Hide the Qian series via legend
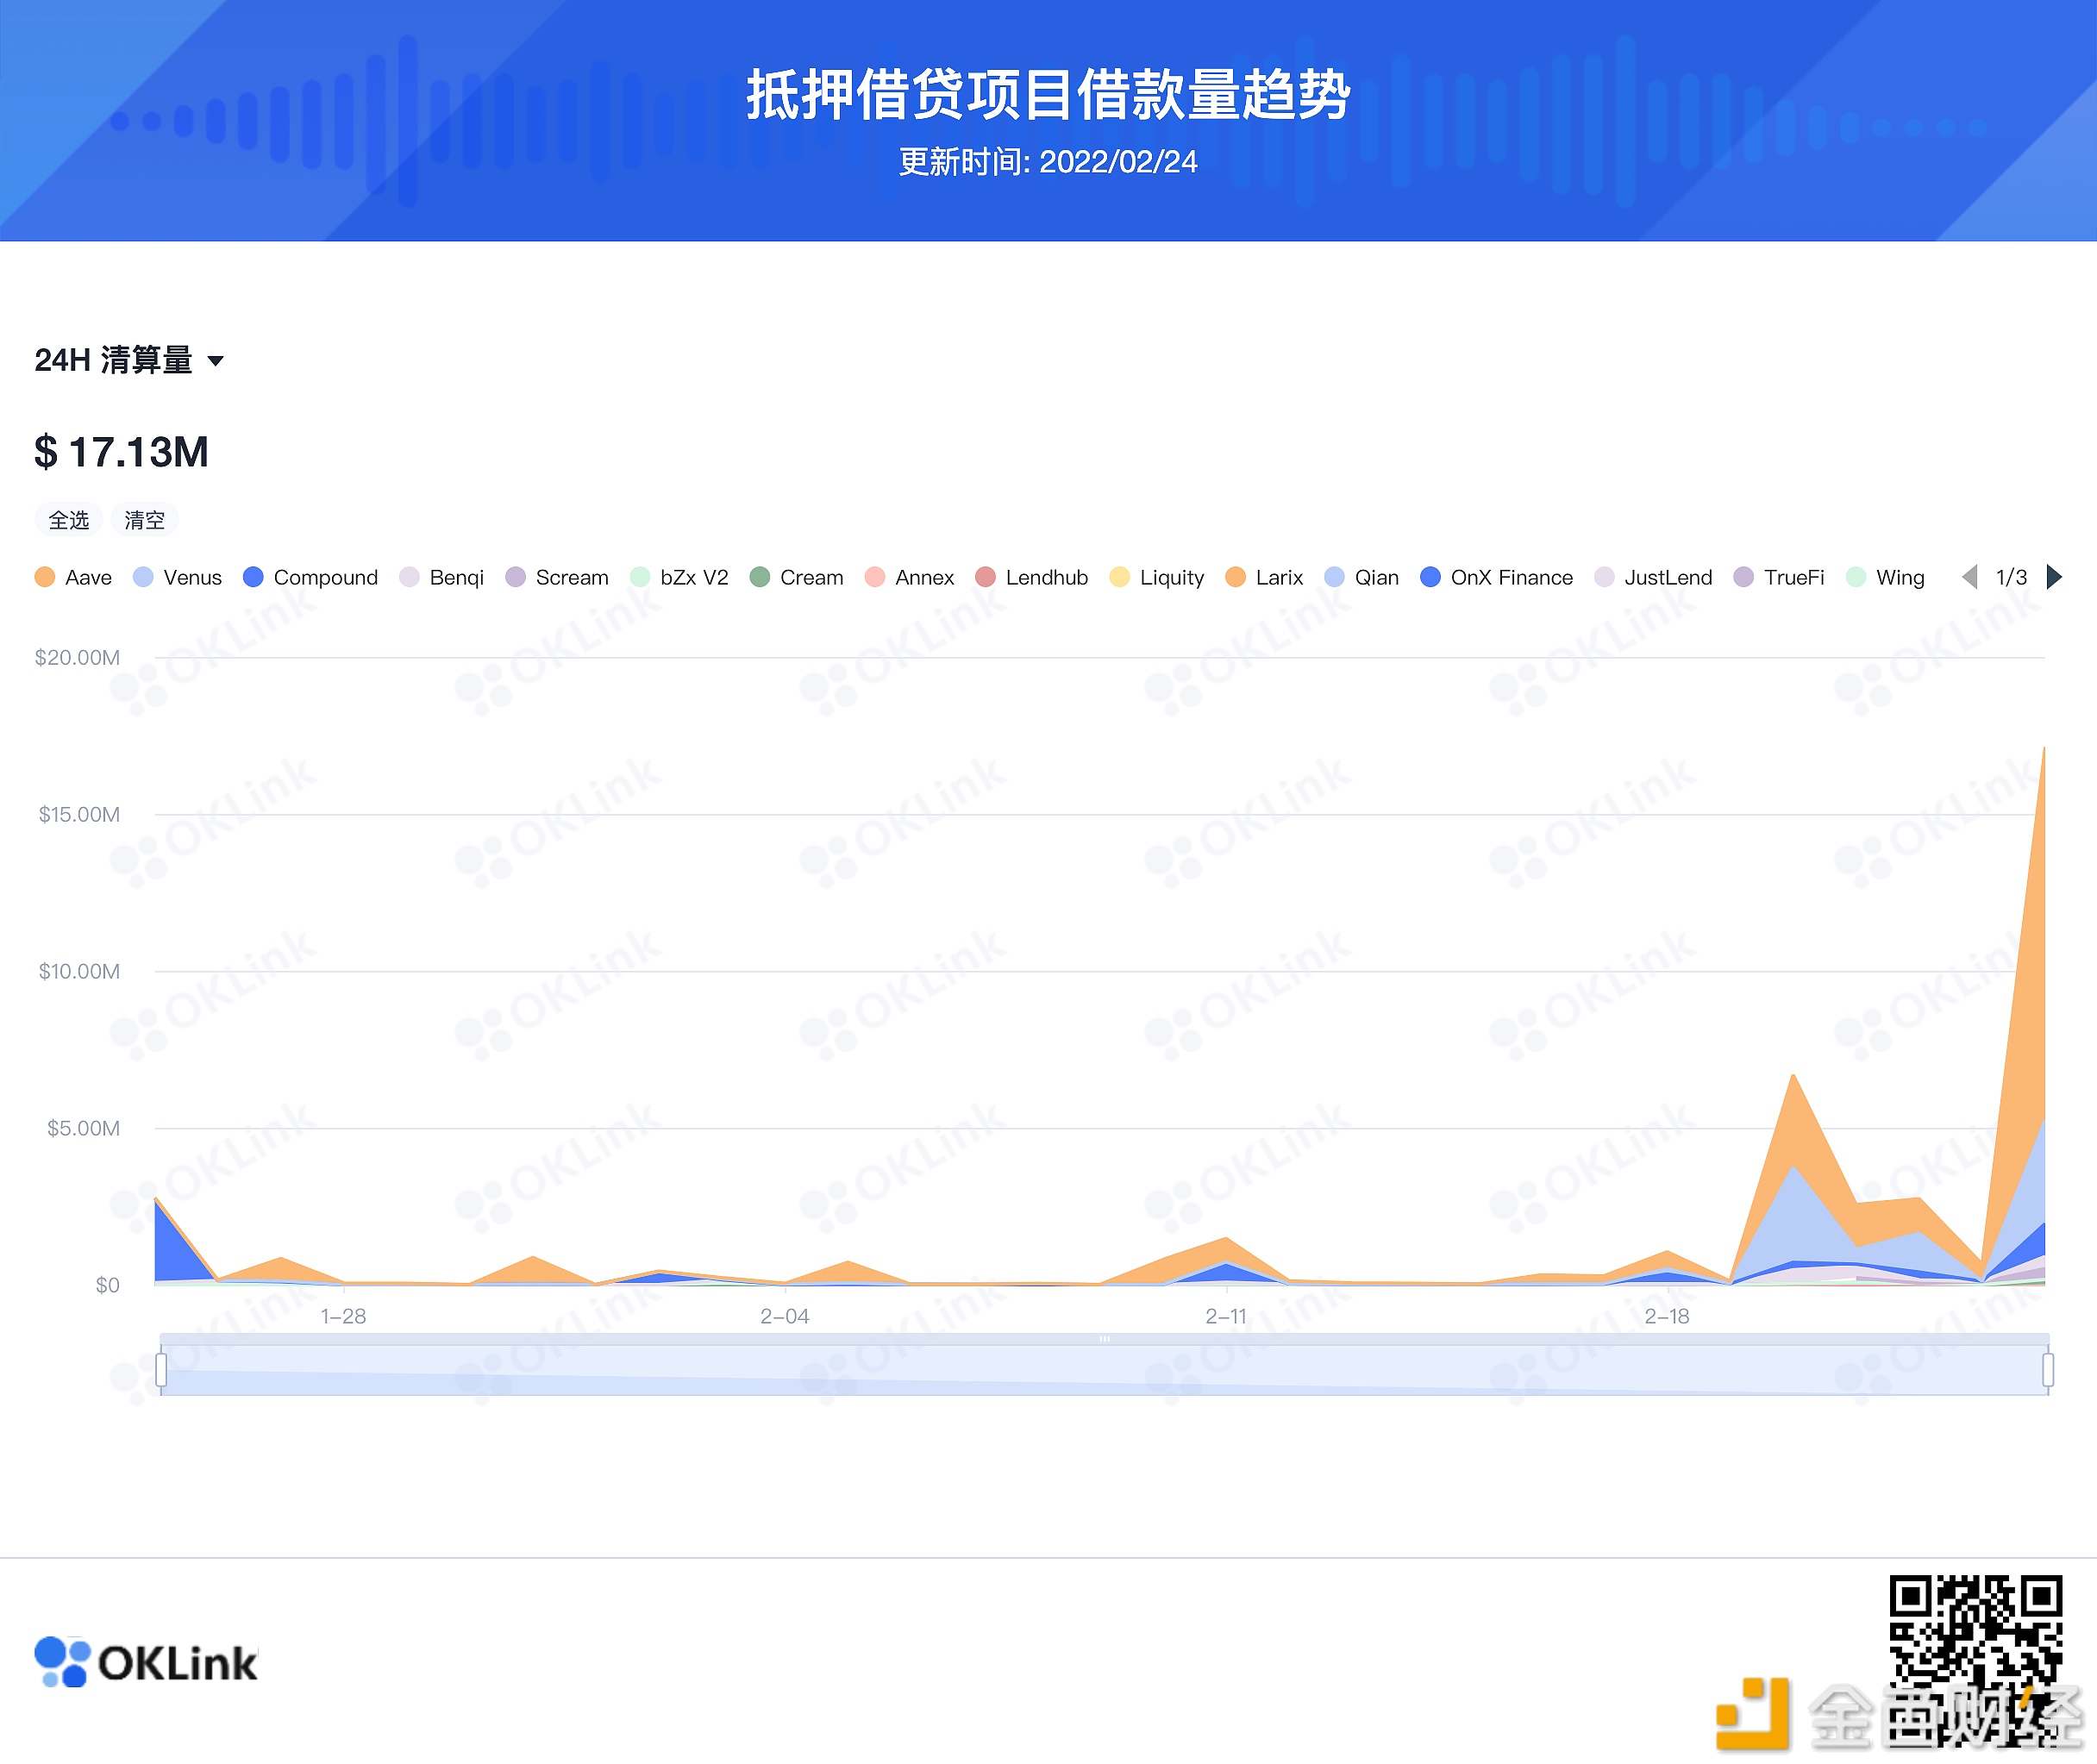This screenshot has height=1764, width=2097. (1362, 577)
